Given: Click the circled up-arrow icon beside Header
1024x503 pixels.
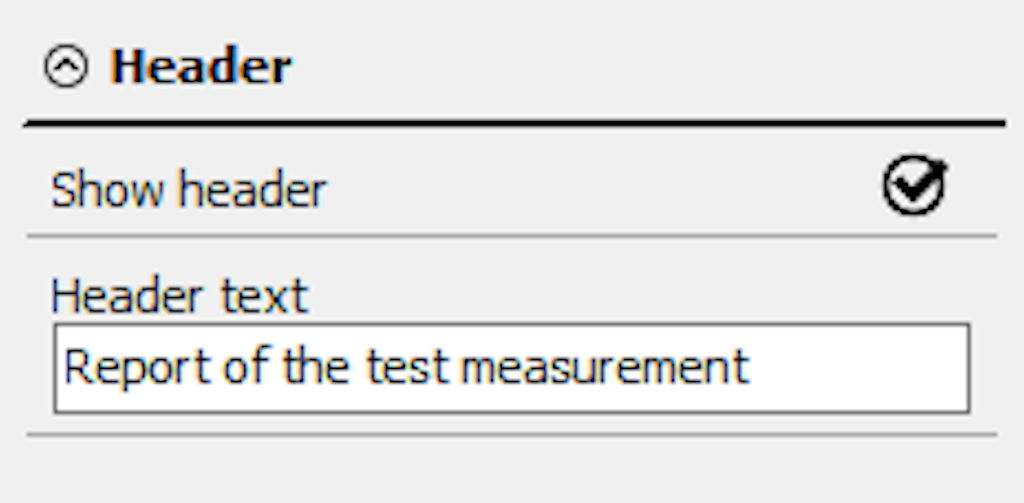Looking at the screenshot, I should (x=66, y=66).
